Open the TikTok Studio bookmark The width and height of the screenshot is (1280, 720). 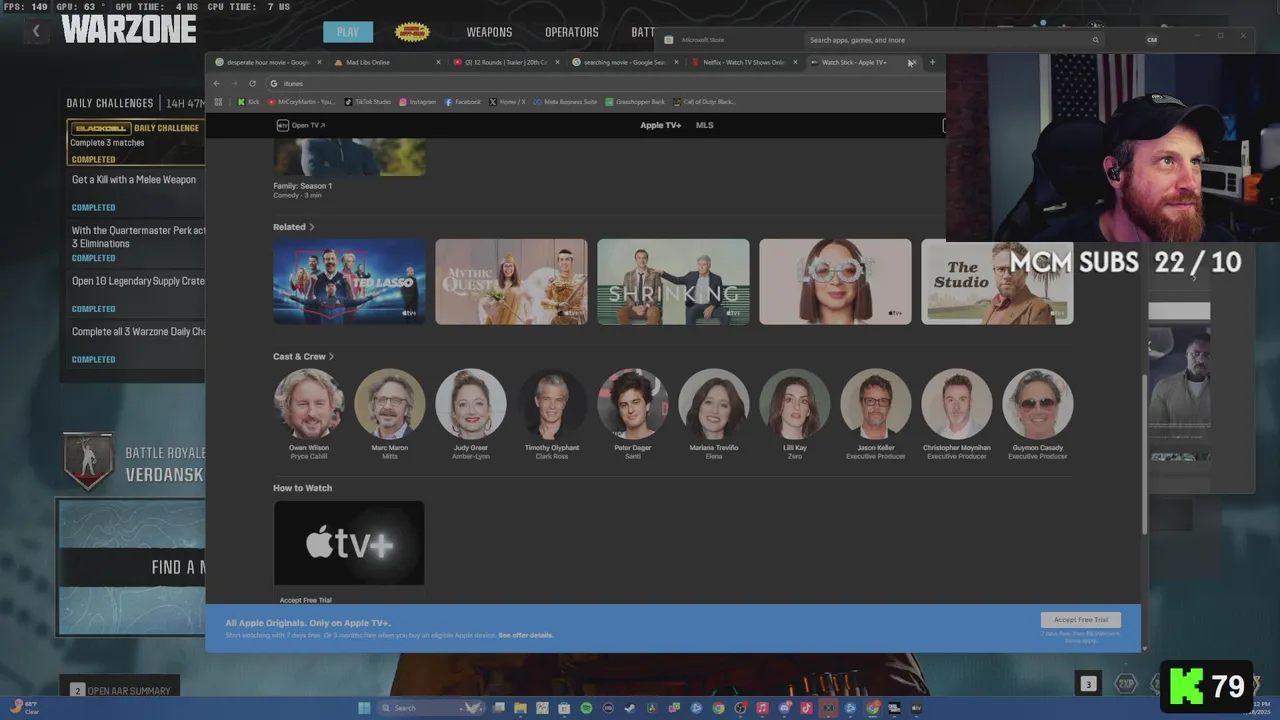coord(368,102)
